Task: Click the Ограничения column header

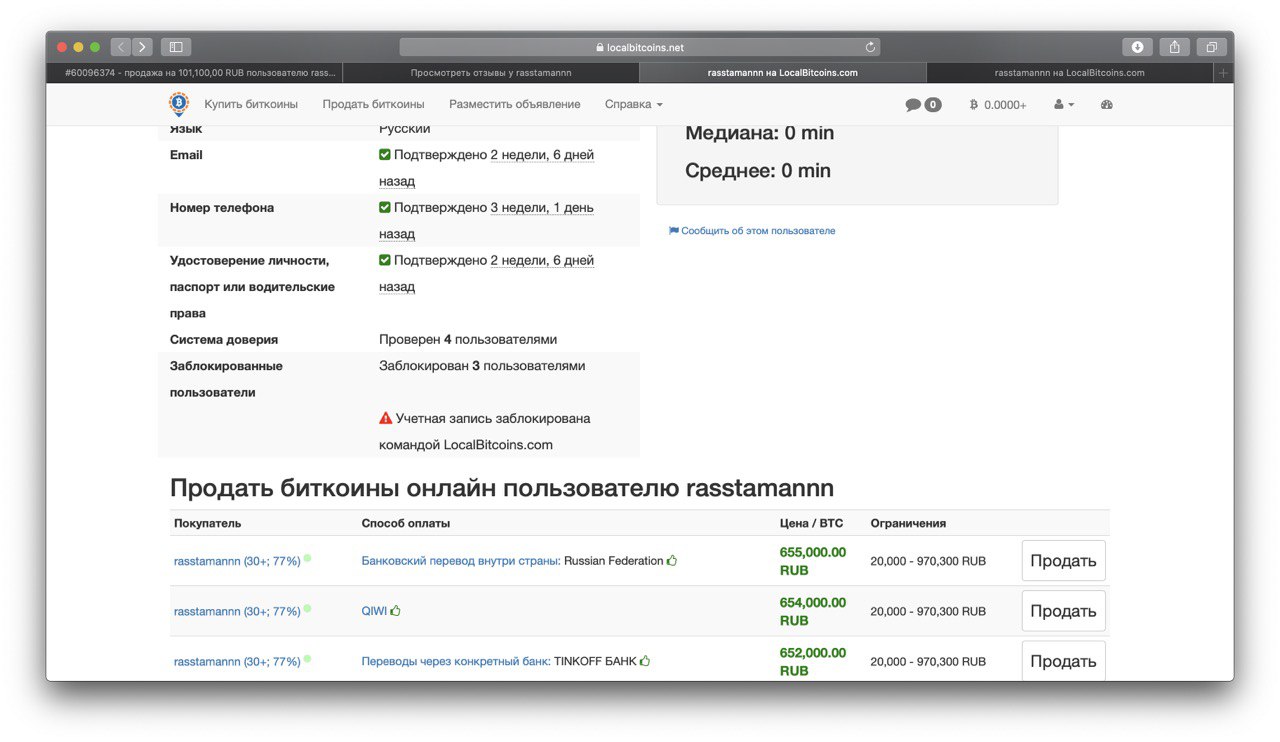Action: tap(908, 523)
